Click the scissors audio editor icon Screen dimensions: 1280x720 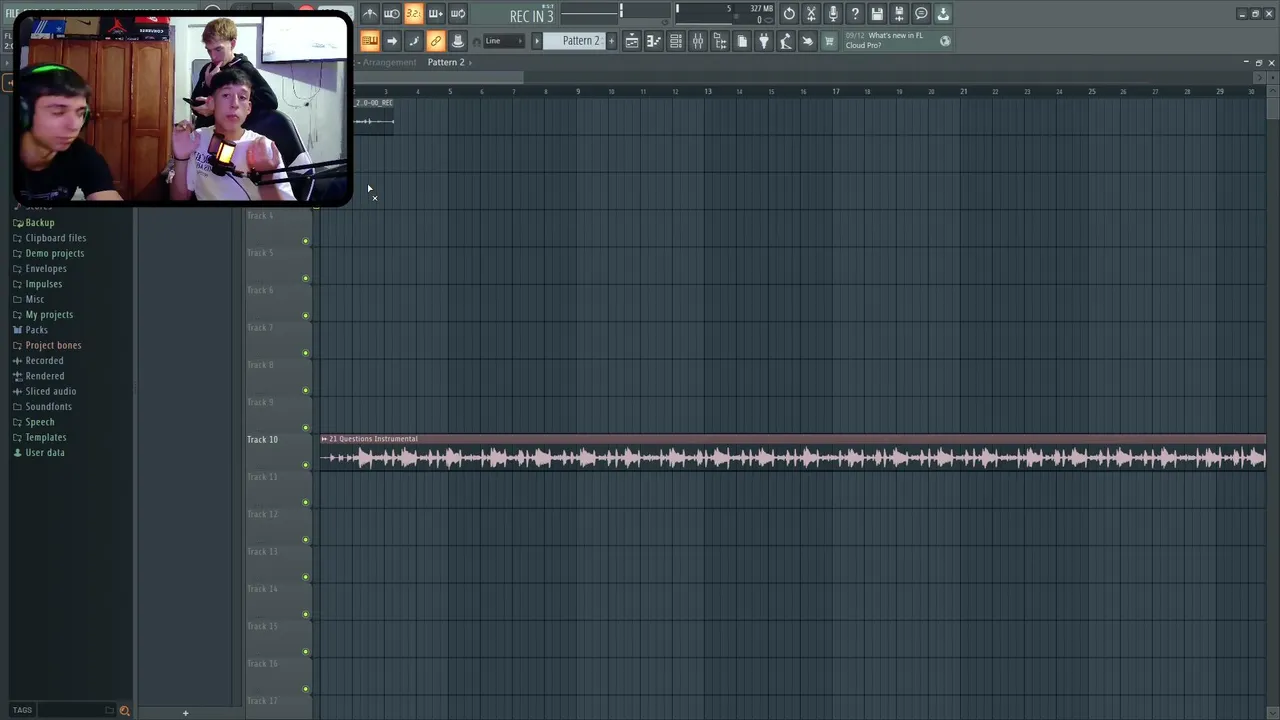(811, 14)
